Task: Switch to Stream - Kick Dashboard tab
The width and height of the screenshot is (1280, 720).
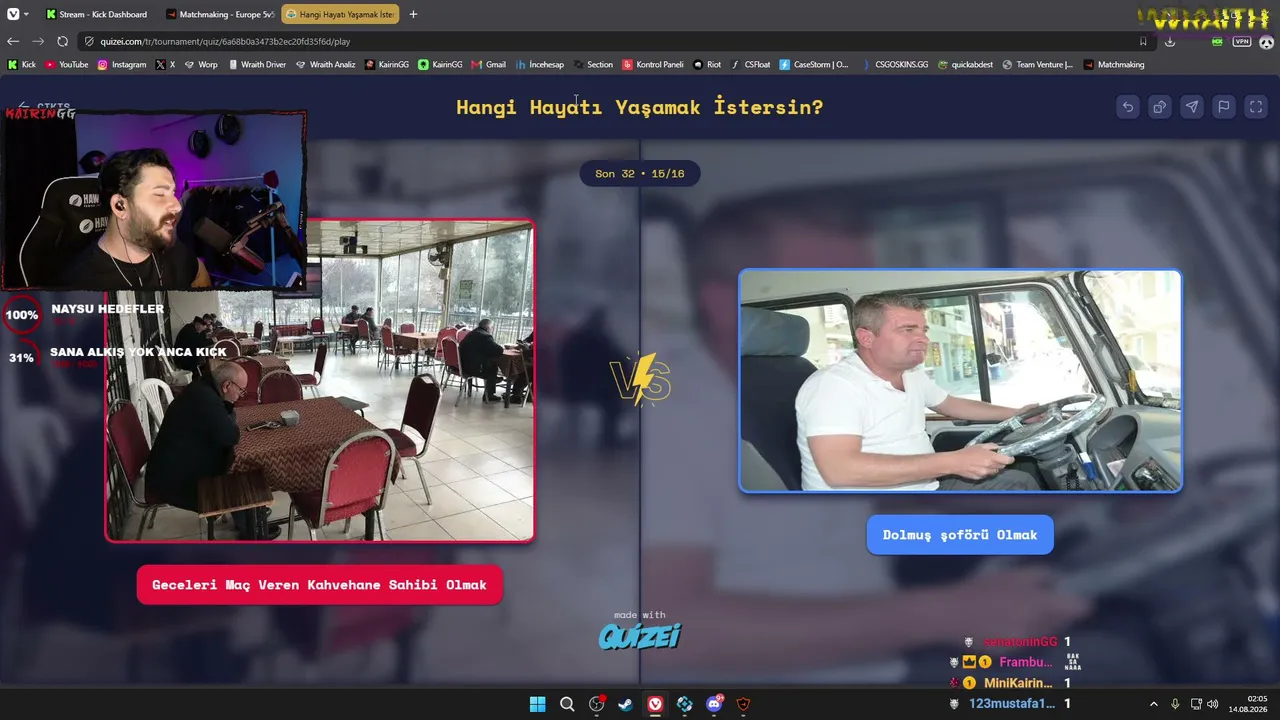Action: click(98, 14)
